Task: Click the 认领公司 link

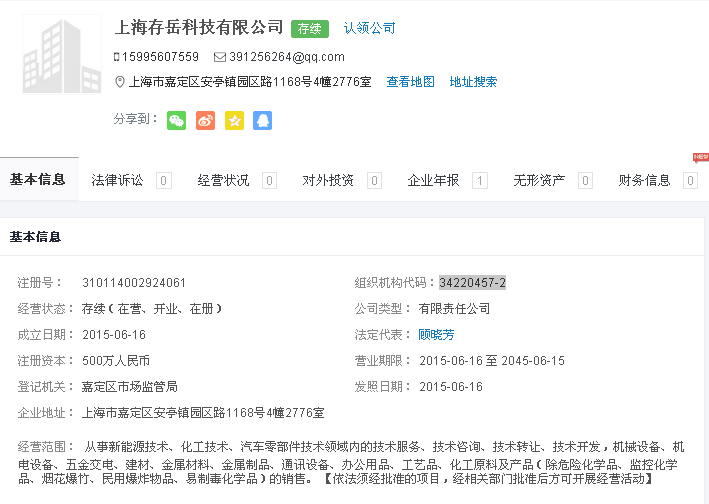Action: coord(369,28)
